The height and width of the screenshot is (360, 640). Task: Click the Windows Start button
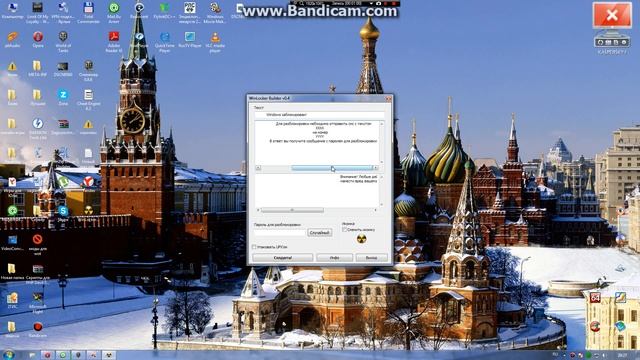[8, 355]
